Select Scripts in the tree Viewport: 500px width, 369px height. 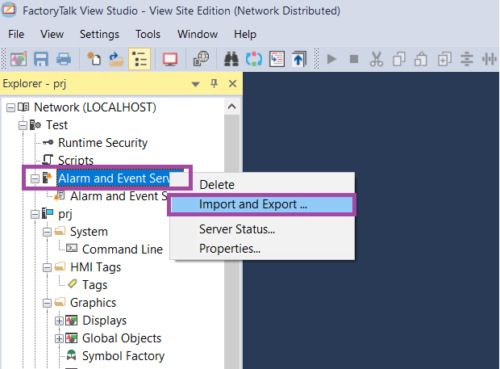point(76,160)
